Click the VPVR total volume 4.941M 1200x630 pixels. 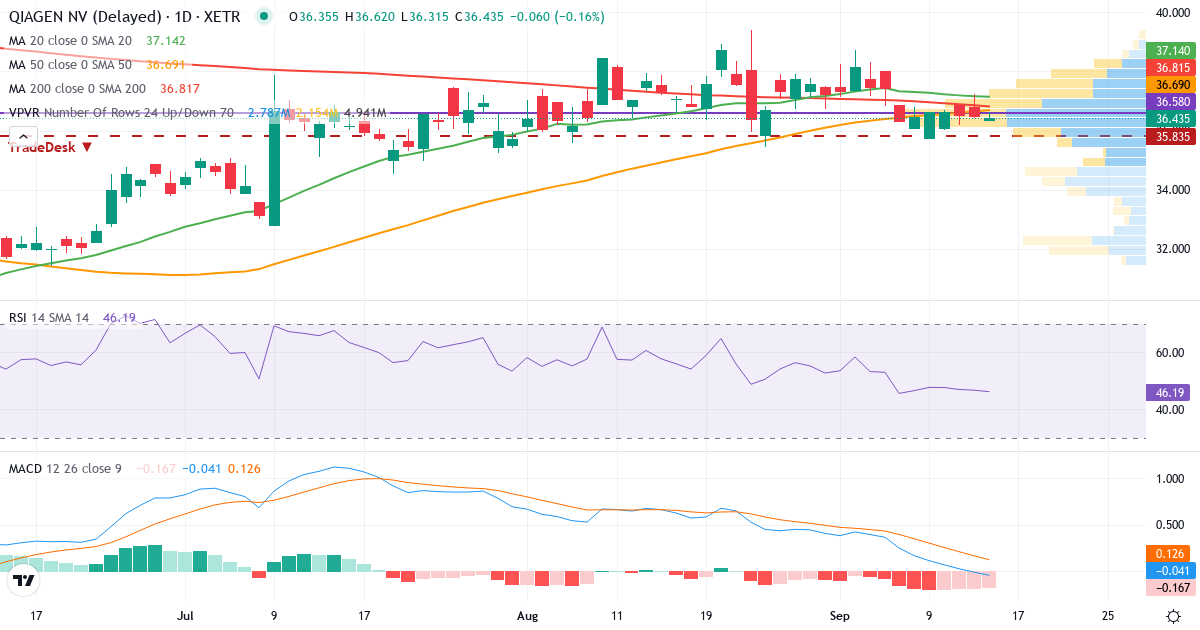[x=364, y=113]
